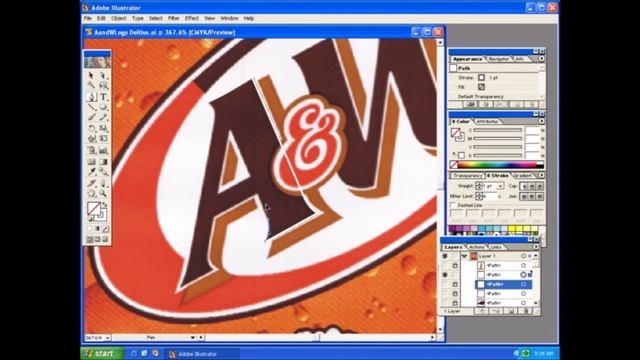Select the Pencil tool

(x=103, y=118)
